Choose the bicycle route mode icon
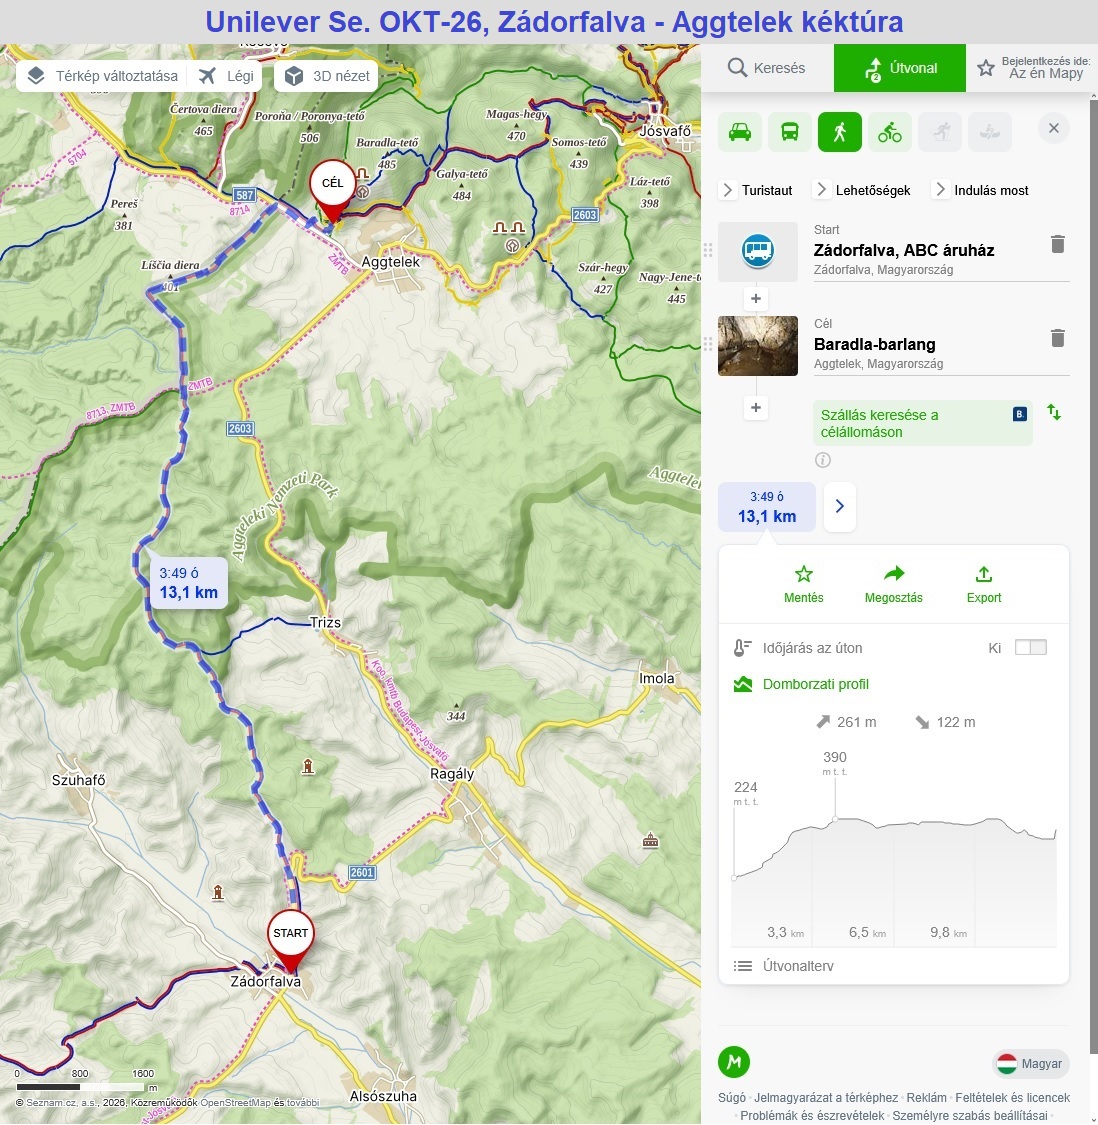 pos(890,132)
